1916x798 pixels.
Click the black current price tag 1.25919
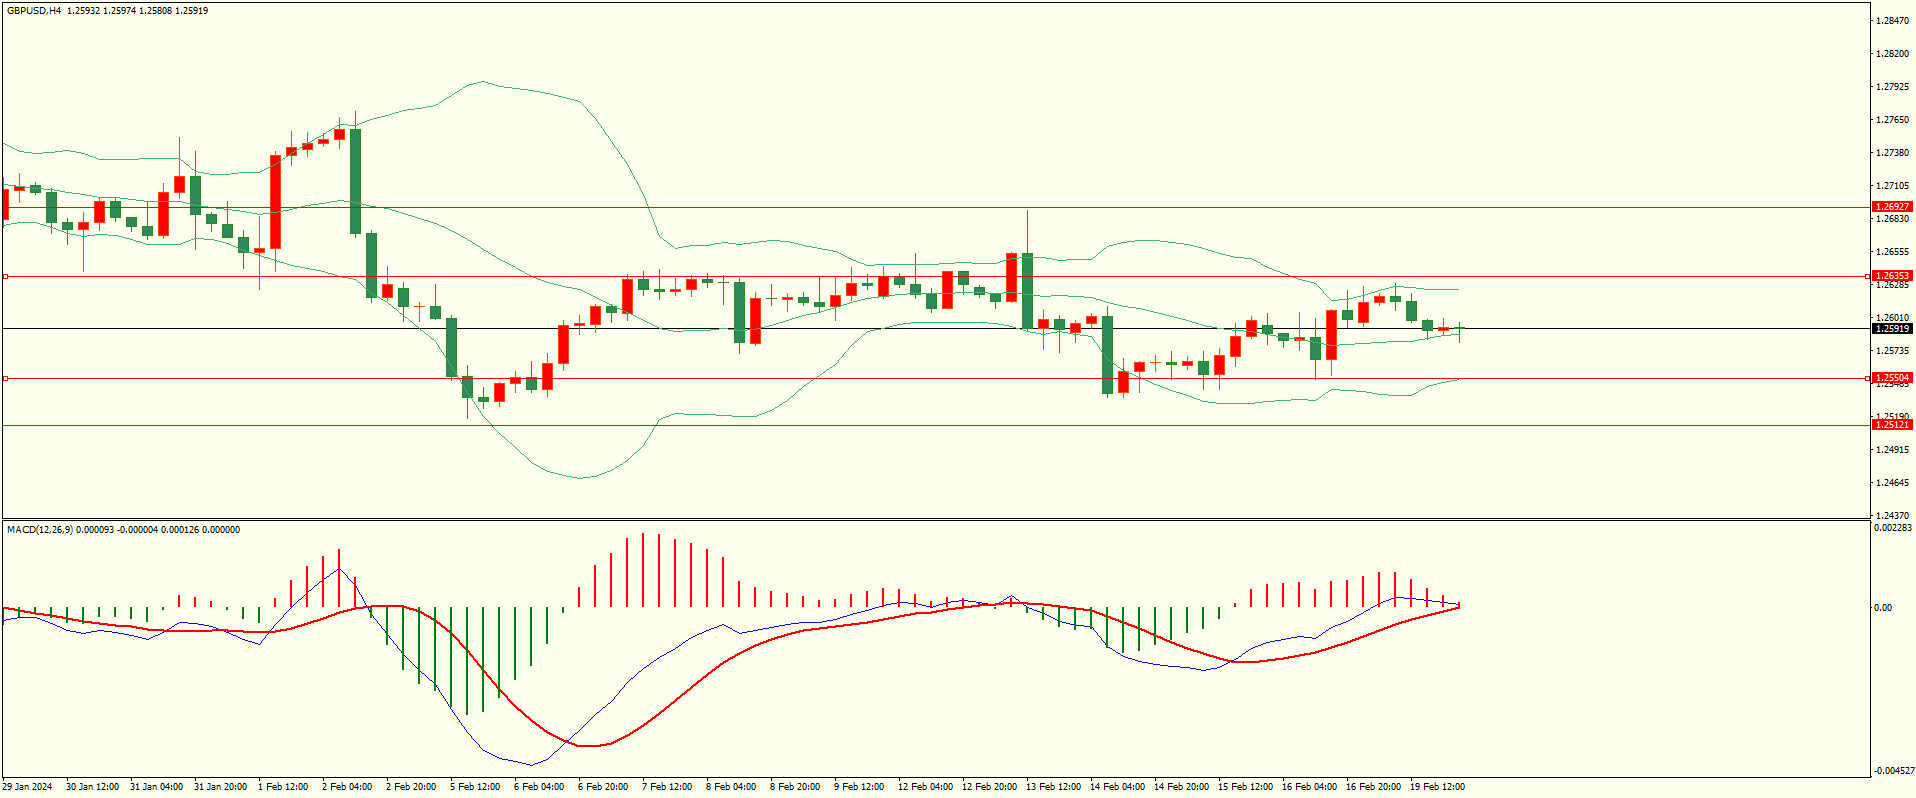click(x=1891, y=329)
